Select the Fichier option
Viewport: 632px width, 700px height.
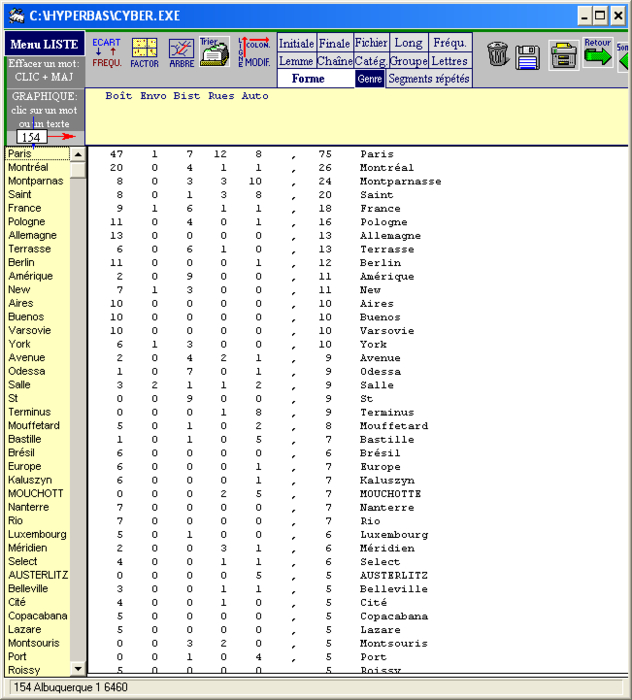tap(371, 43)
